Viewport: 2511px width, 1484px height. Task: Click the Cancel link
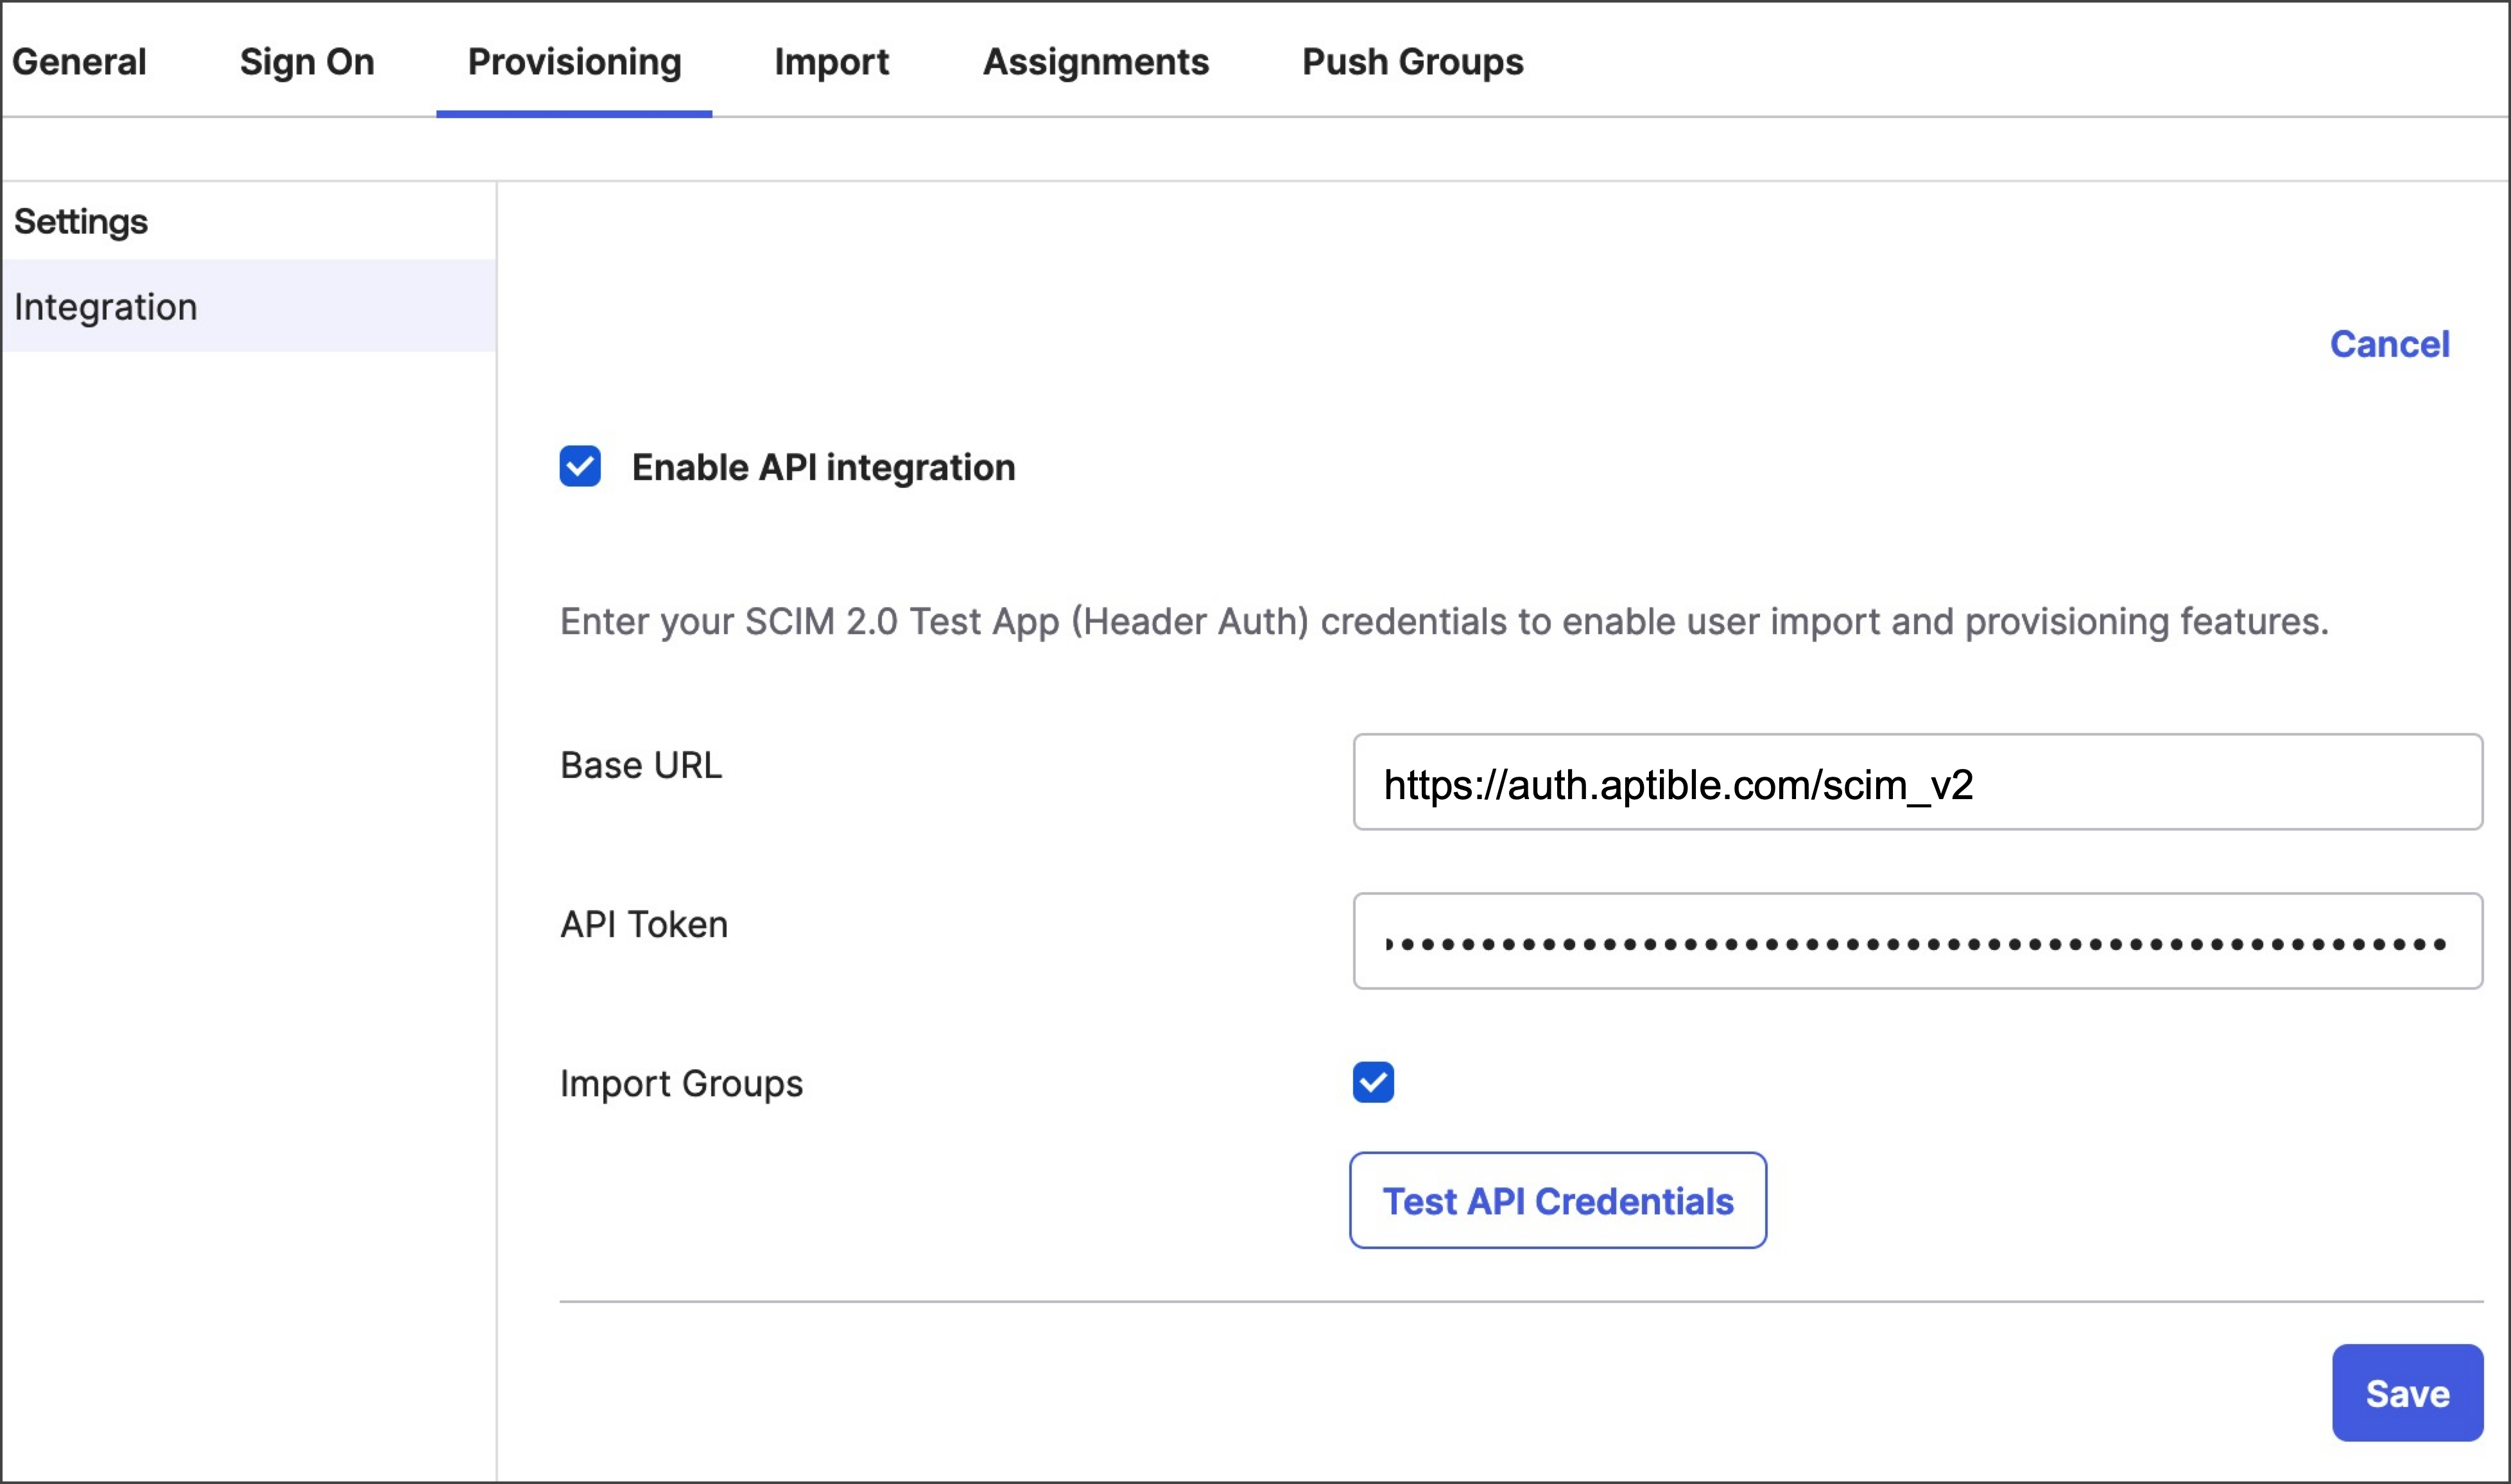2389,344
